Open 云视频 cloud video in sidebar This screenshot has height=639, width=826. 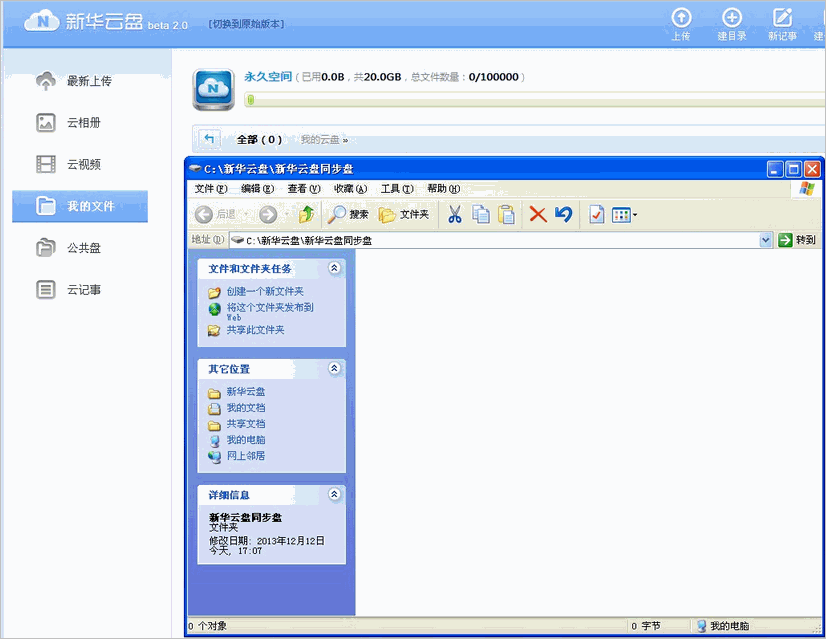pyautogui.click(x=68, y=164)
